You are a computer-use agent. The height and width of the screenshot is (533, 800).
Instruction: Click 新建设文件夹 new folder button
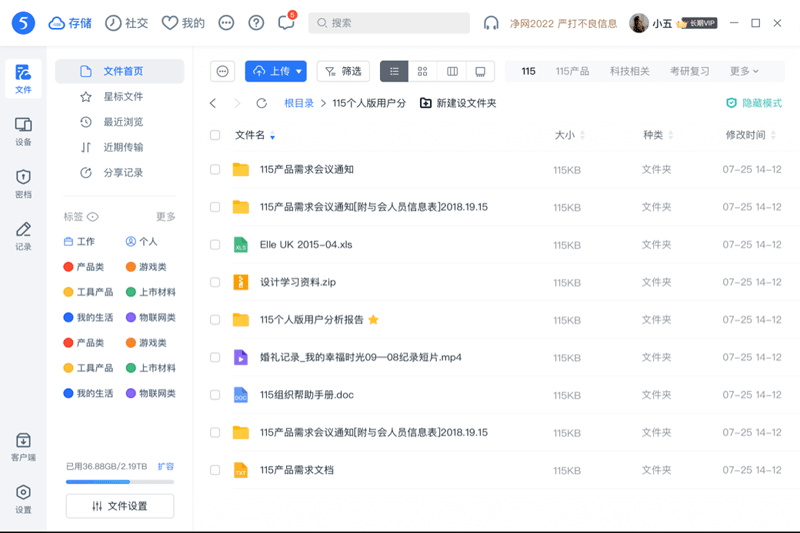(x=458, y=104)
